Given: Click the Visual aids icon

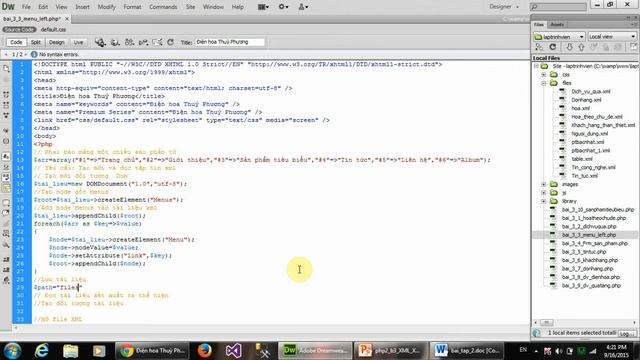Looking at the screenshot, I should (x=157, y=42).
